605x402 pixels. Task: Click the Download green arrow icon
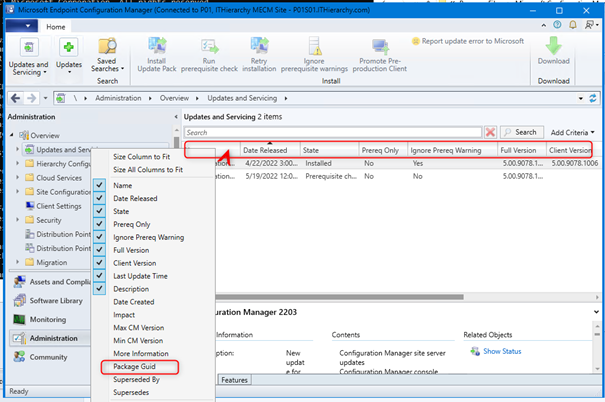point(553,46)
